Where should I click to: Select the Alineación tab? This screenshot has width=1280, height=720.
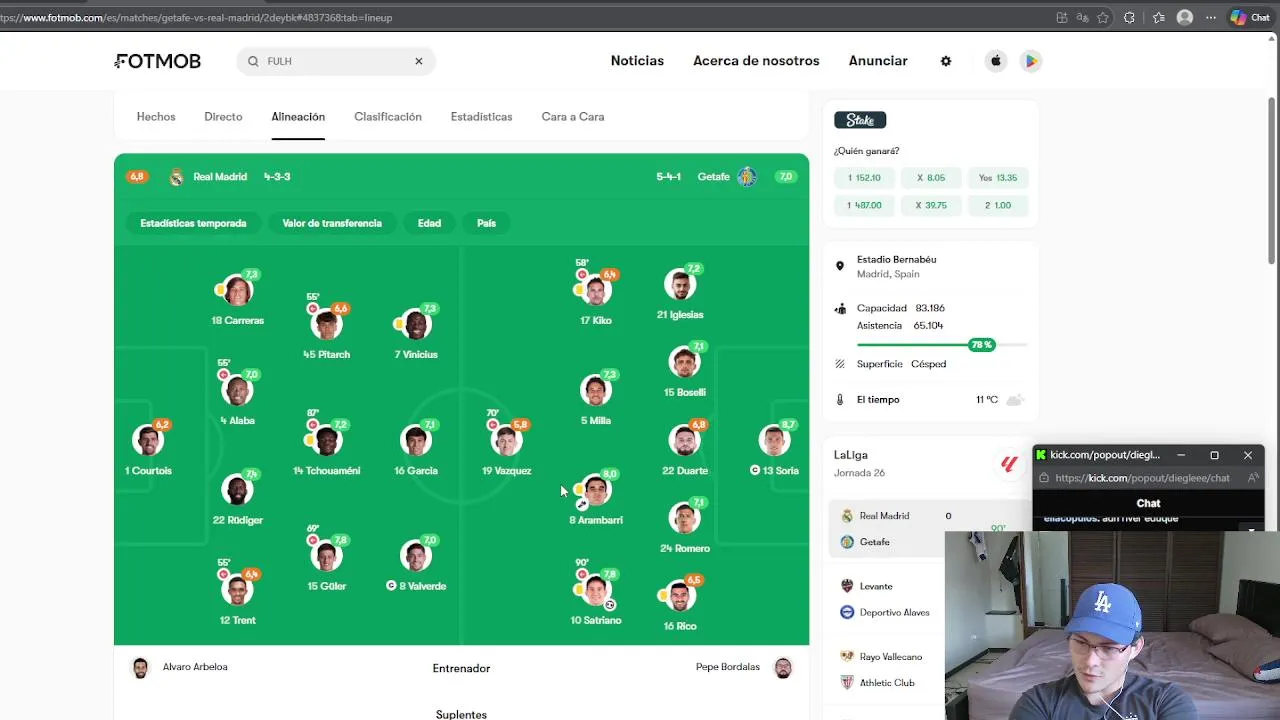pos(298,117)
